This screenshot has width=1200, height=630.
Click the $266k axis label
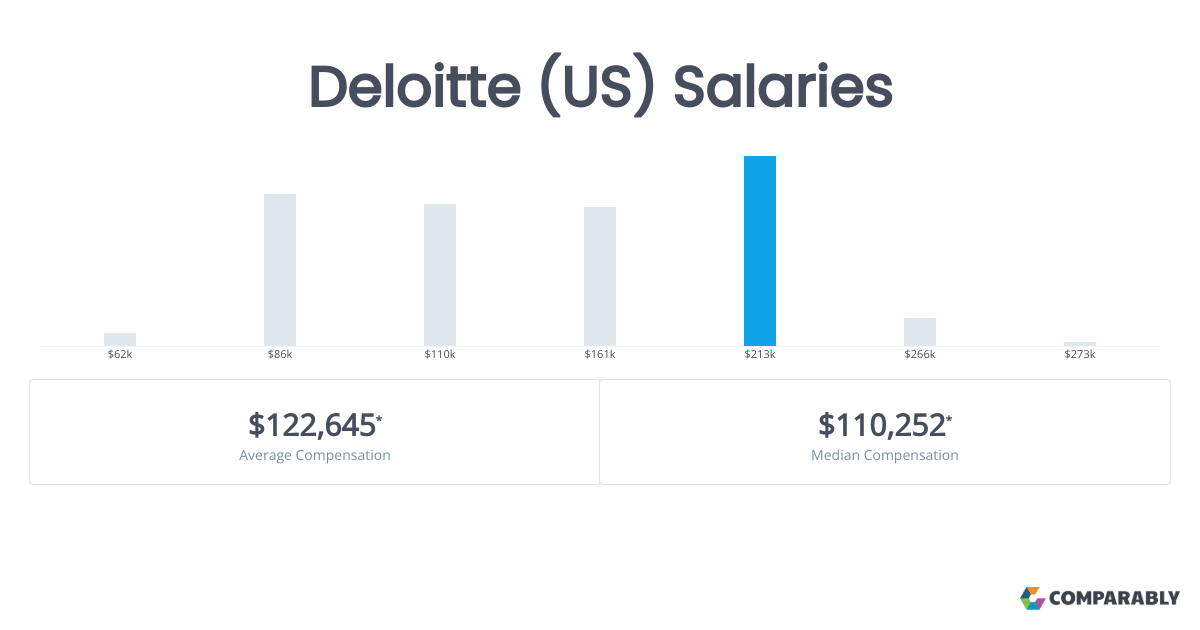coord(920,355)
